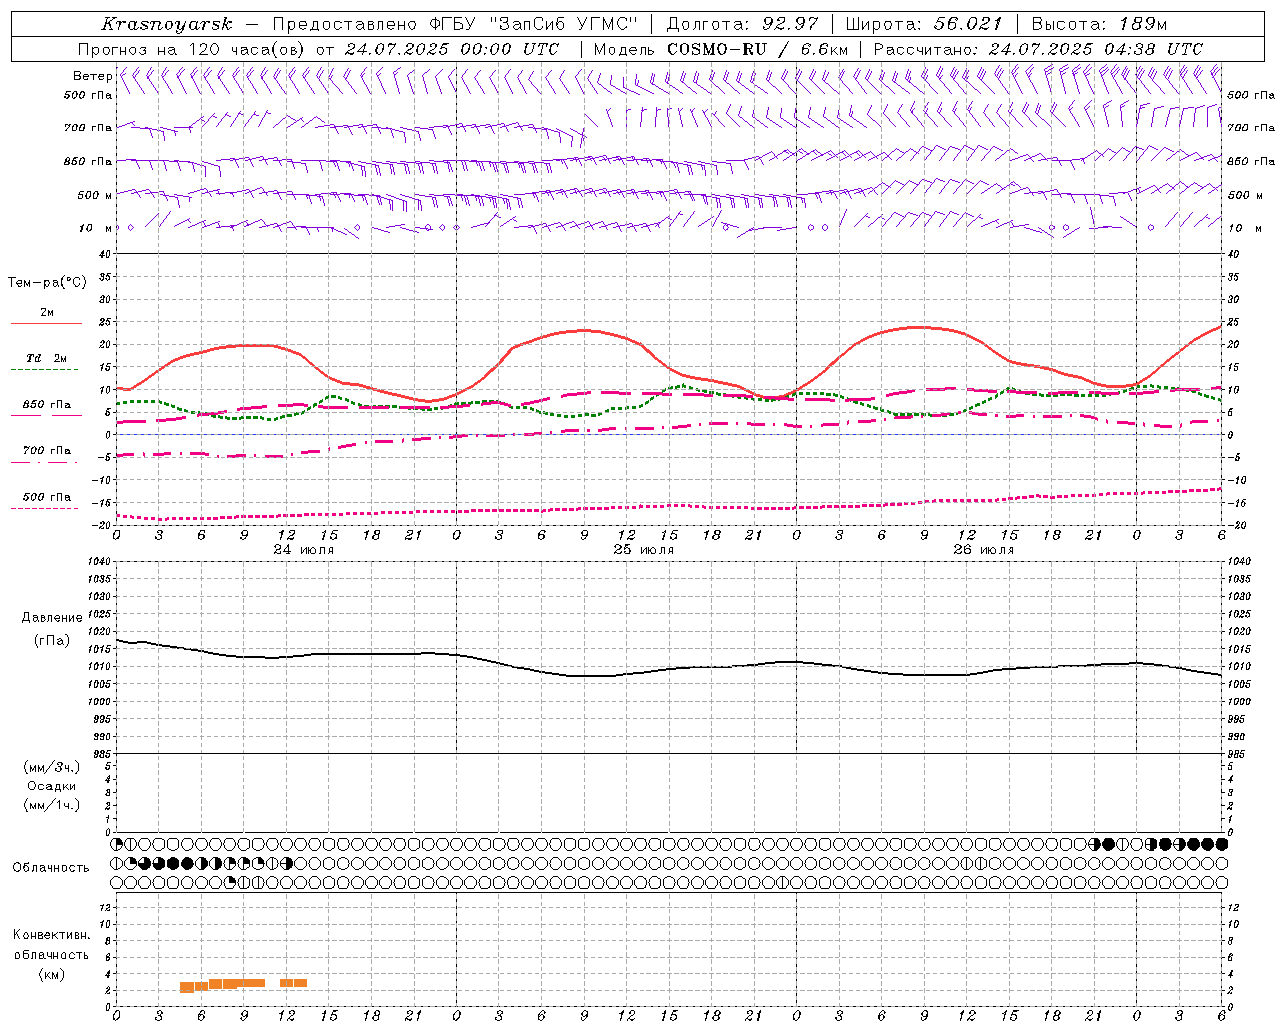
Task: Click the 'Тем-ра(°C)' temperature panel label
Action: pos(47,283)
